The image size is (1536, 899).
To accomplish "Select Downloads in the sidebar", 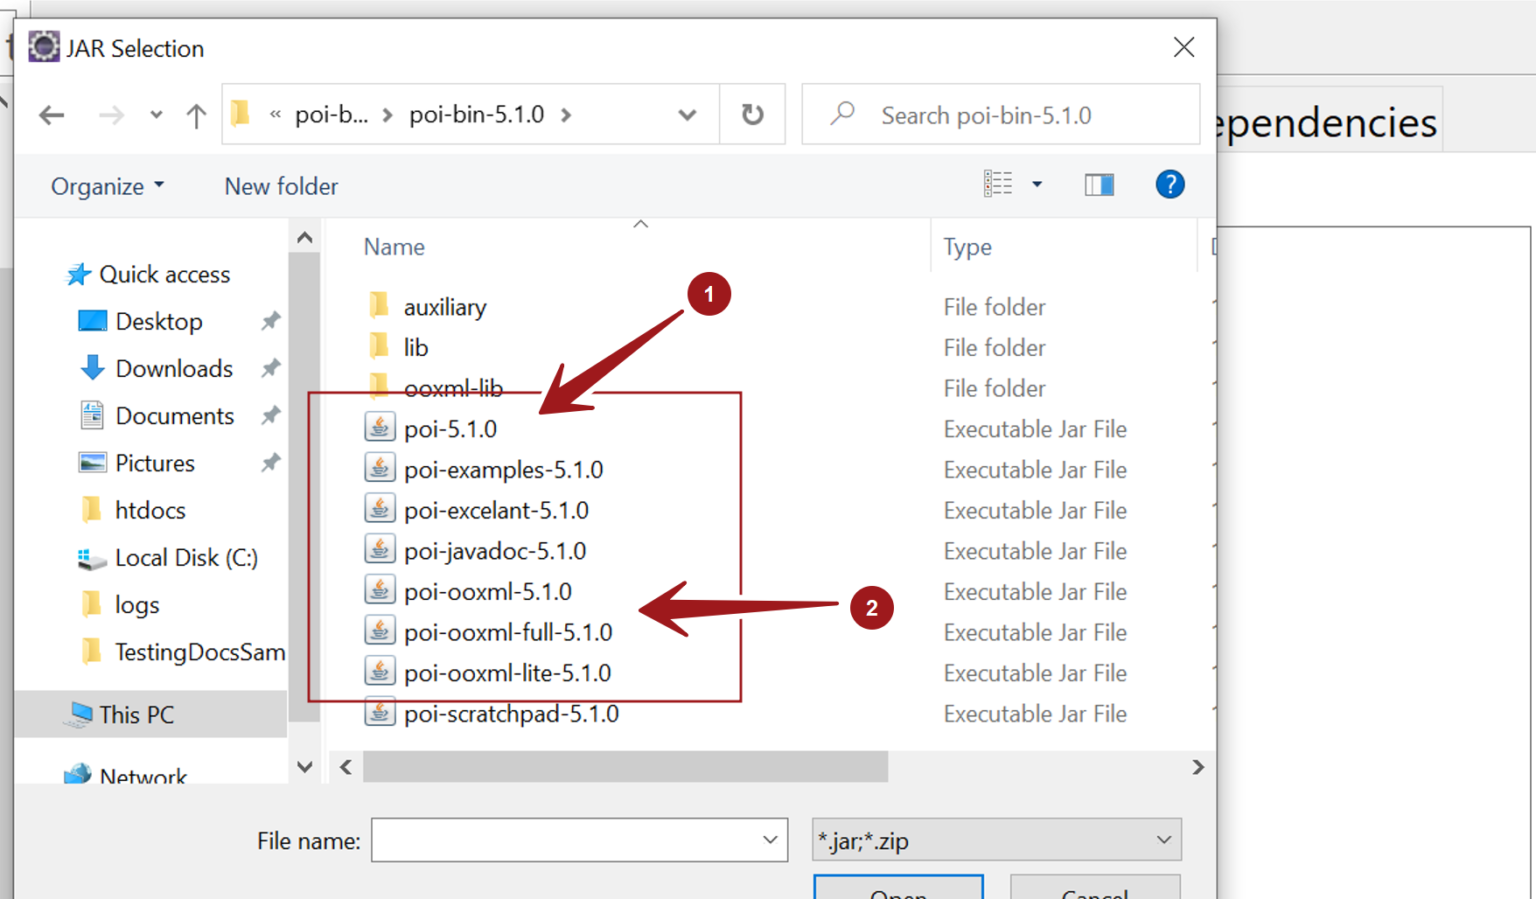I will click(x=174, y=368).
